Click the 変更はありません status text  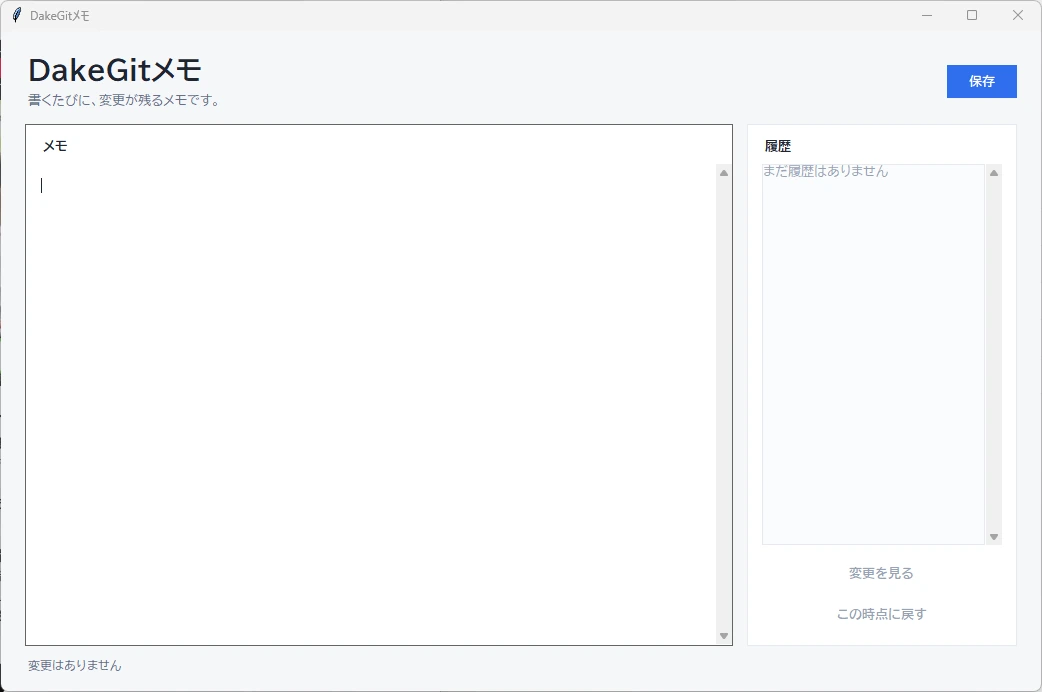pyautogui.click(x=74, y=665)
